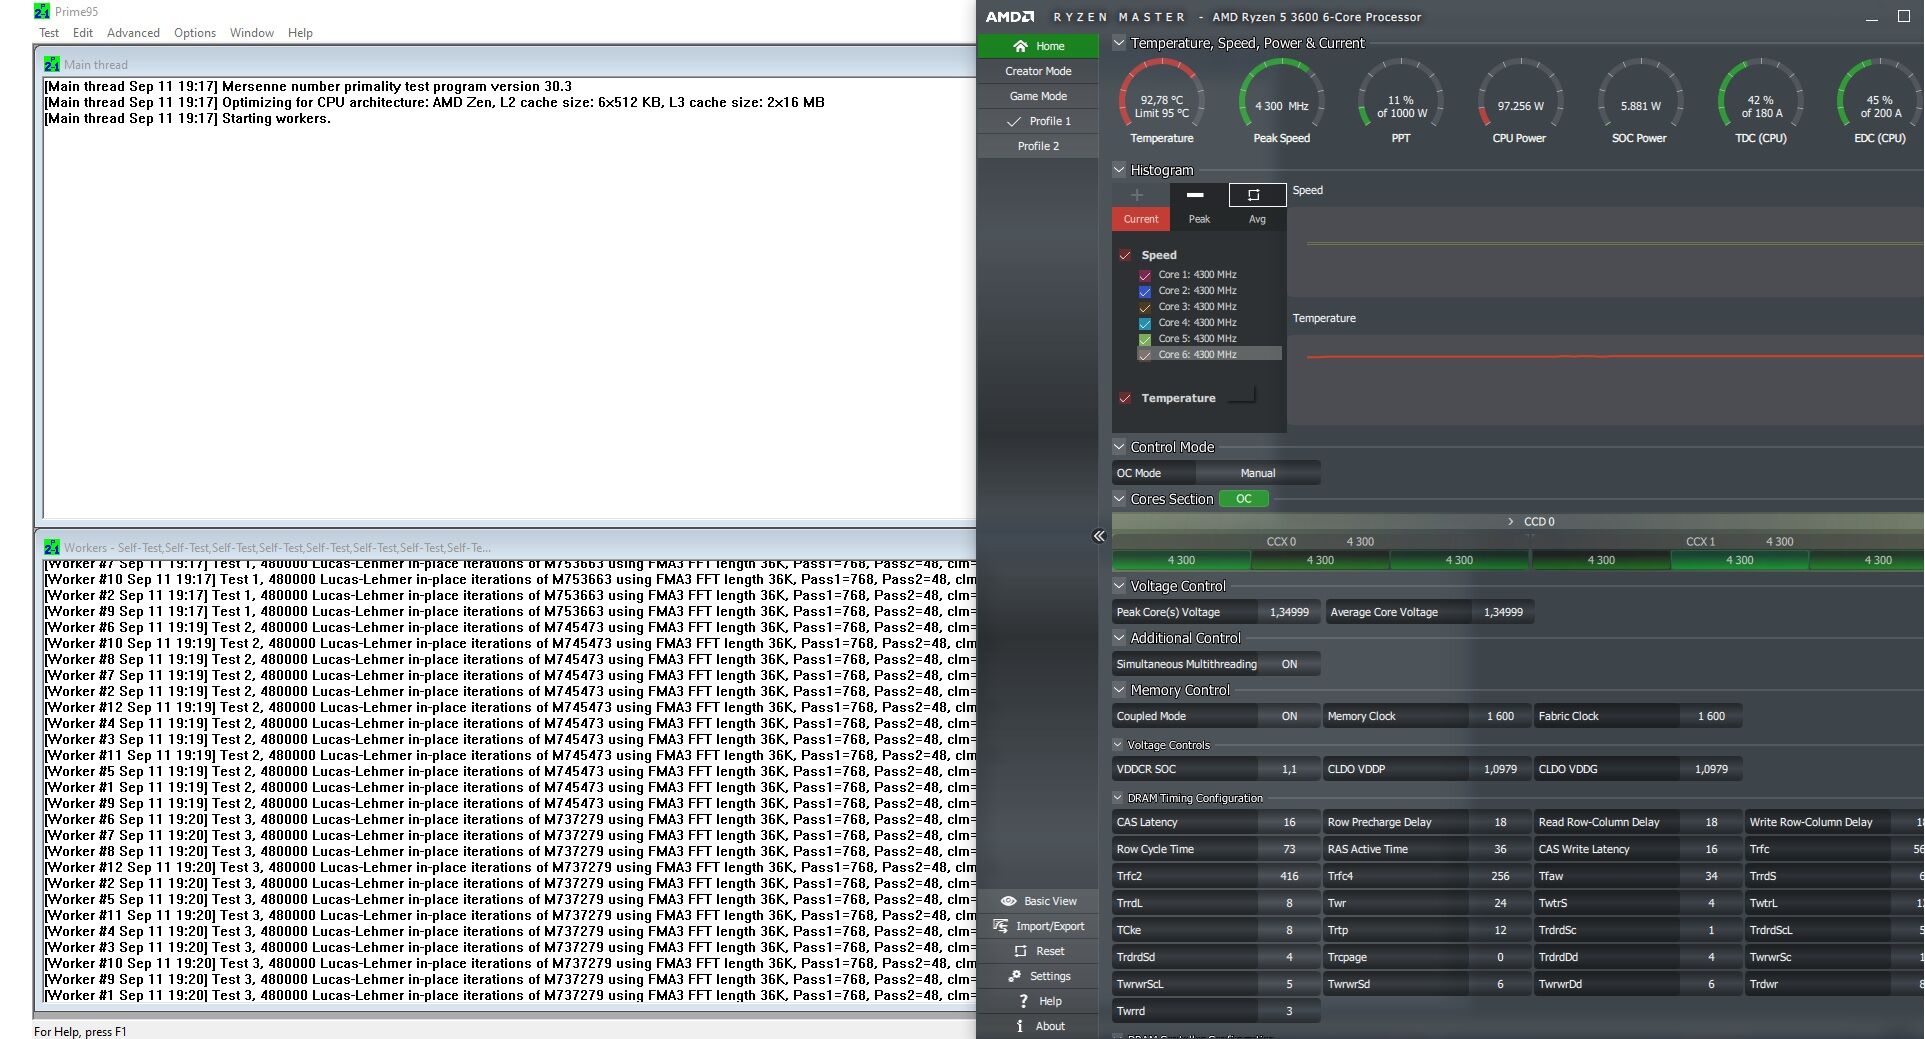Open Settings via the gear icon
This screenshot has height=1039, width=1925.
1014,976
